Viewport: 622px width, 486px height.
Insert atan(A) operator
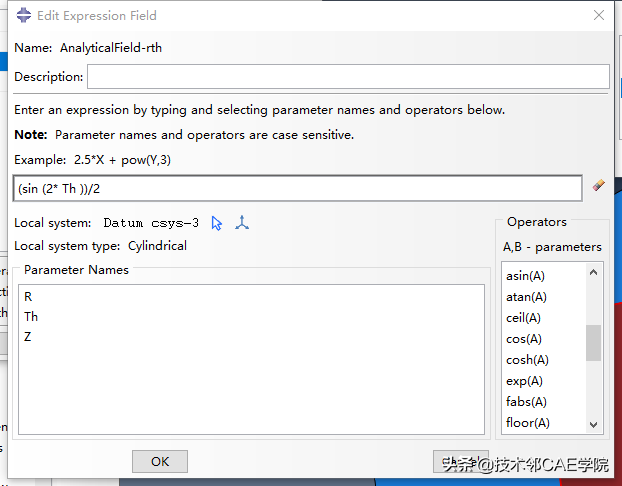pos(526,297)
